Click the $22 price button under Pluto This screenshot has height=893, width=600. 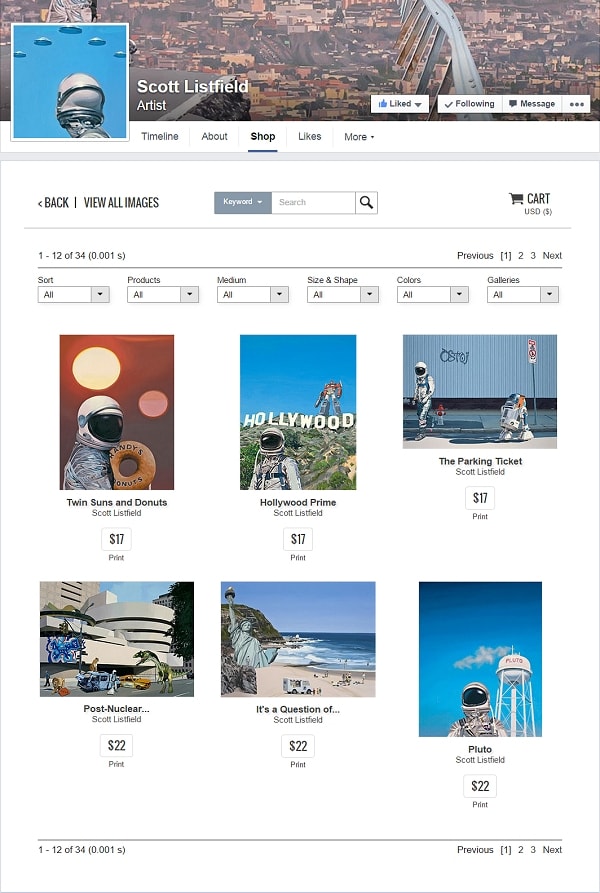(480, 786)
